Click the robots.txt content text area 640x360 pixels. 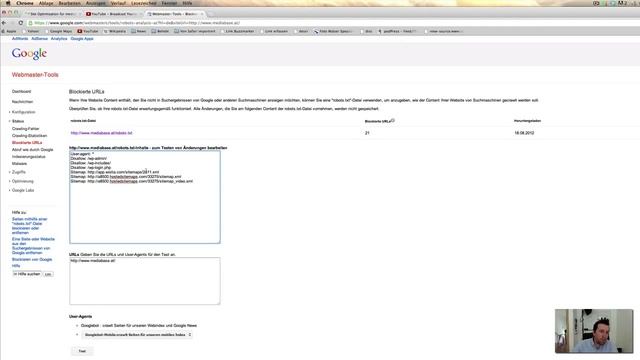tap(145, 197)
